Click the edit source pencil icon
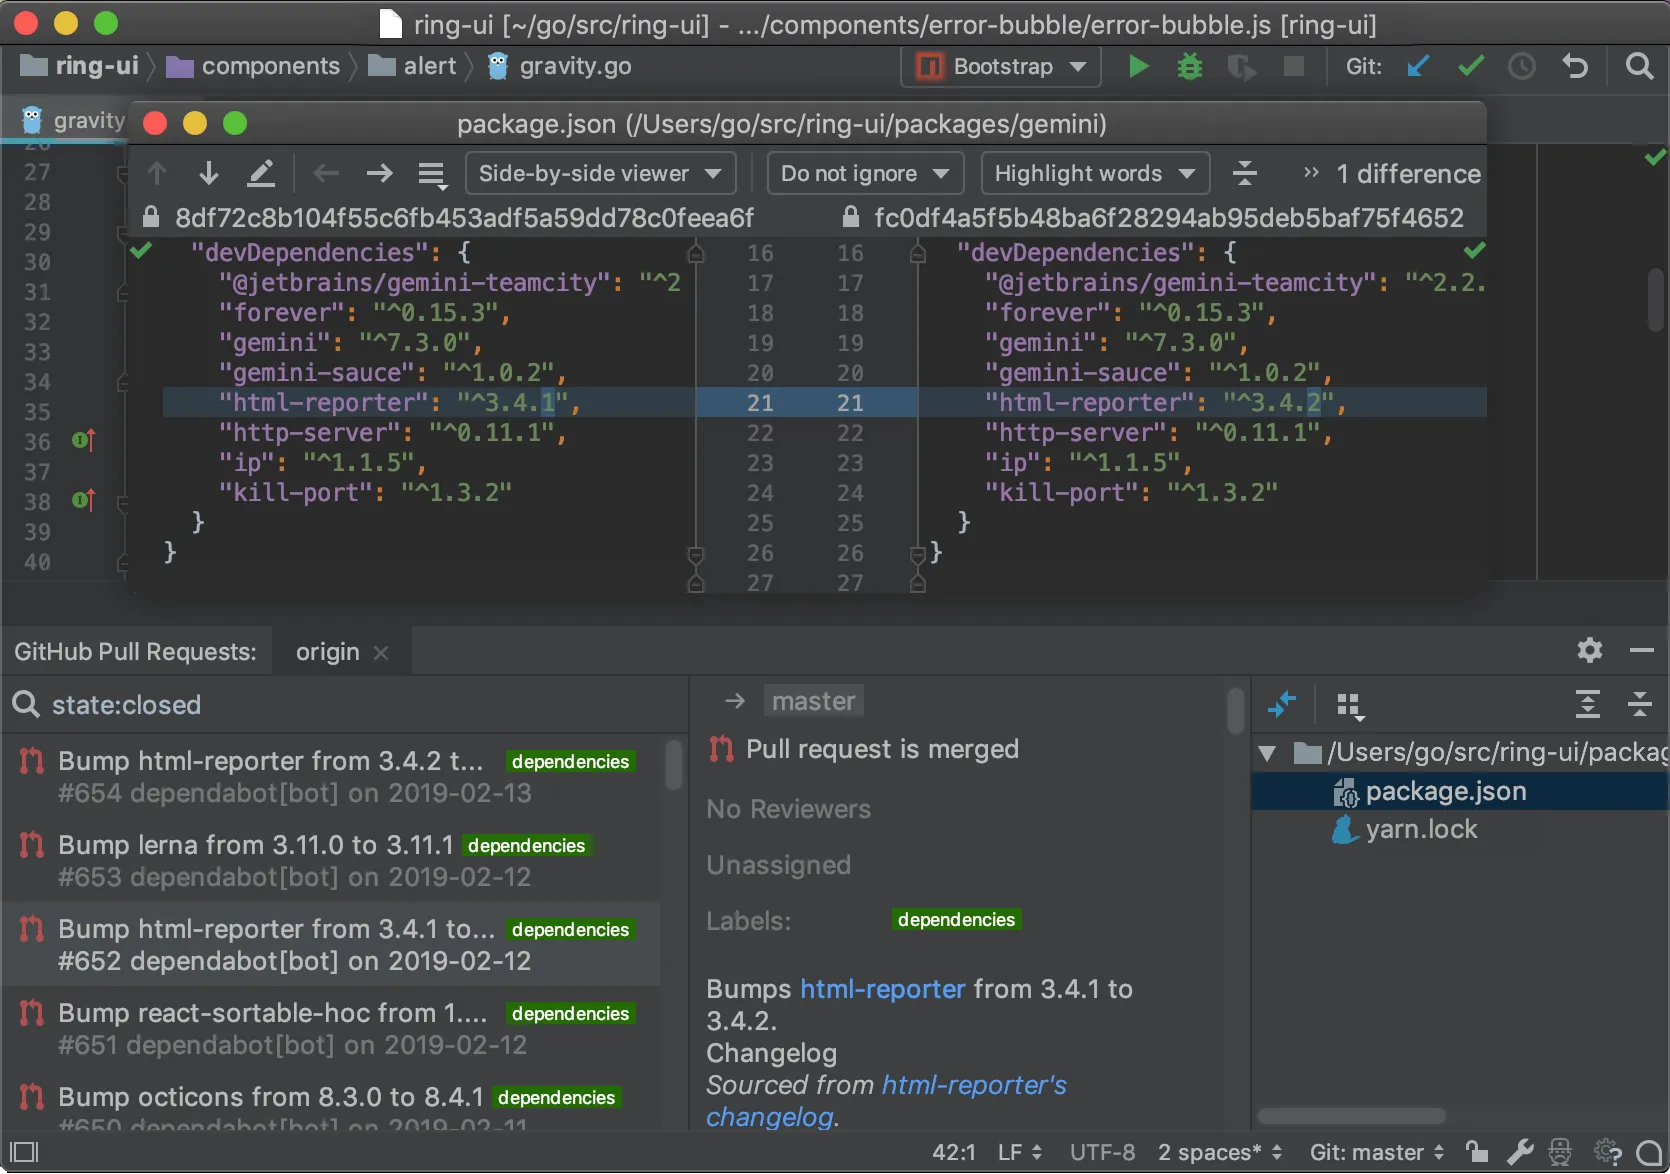Image resolution: width=1670 pixels, height=1174 pixels. coord(261,173)
